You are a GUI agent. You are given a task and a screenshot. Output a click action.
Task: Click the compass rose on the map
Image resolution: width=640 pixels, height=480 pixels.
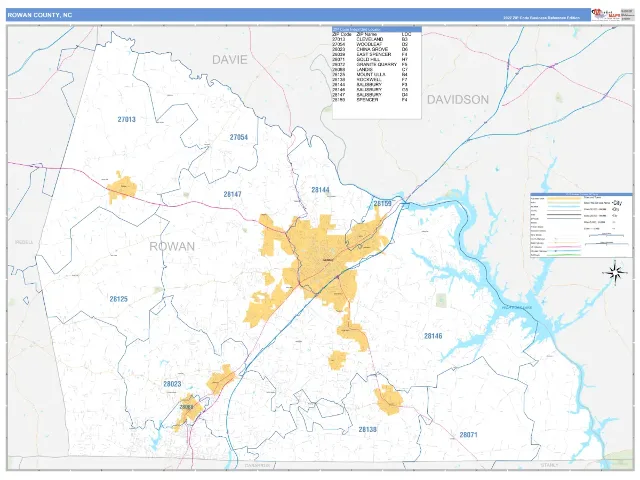pos(616,272)
